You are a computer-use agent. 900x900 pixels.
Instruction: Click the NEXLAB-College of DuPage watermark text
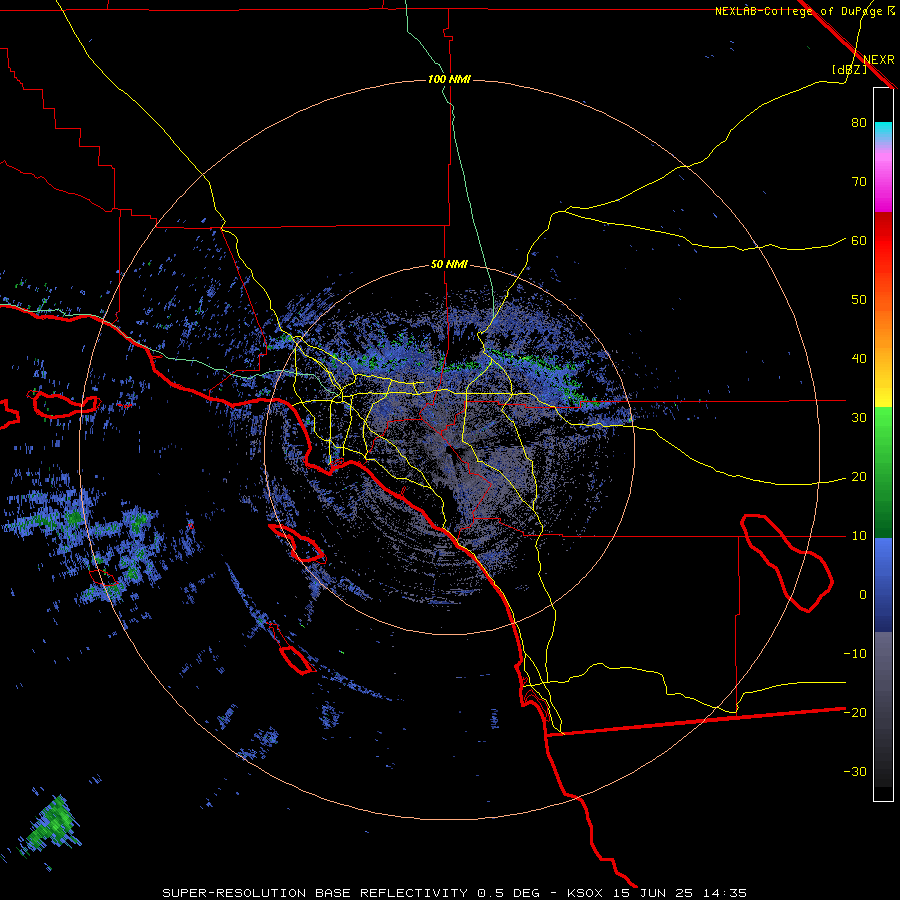(799, 11)
